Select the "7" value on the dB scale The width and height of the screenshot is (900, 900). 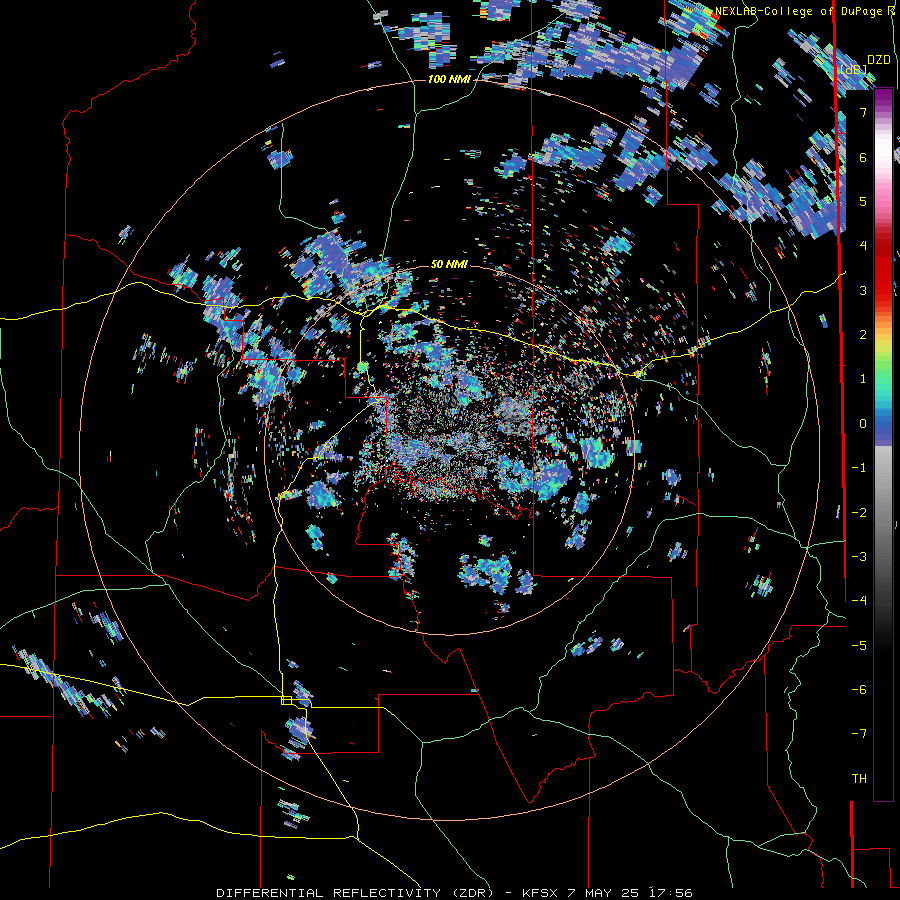tap(863, 112)
